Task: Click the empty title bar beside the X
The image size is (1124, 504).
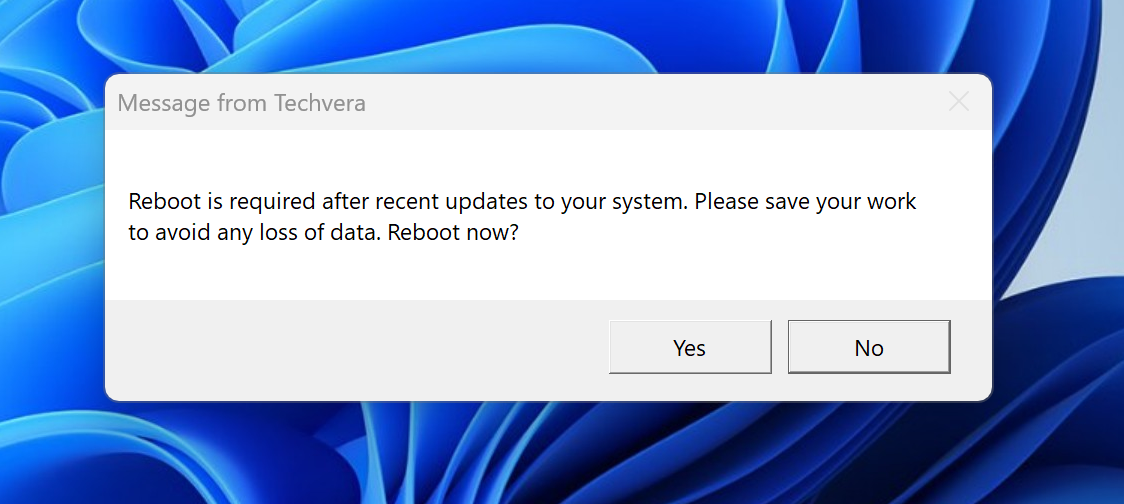Action: (x=645, y=103)
